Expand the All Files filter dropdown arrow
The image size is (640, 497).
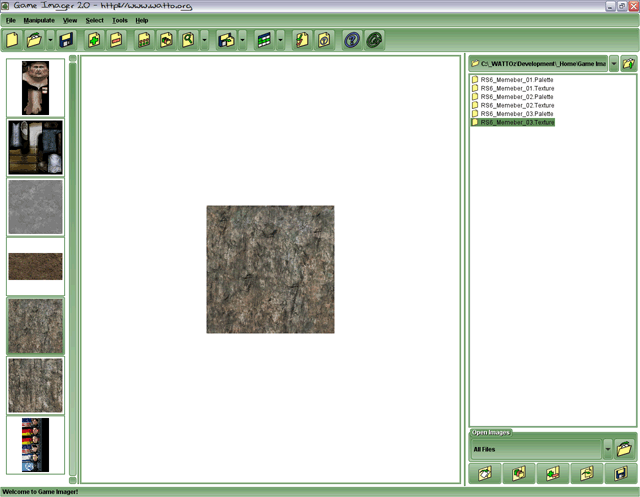[x=608, y=449]
